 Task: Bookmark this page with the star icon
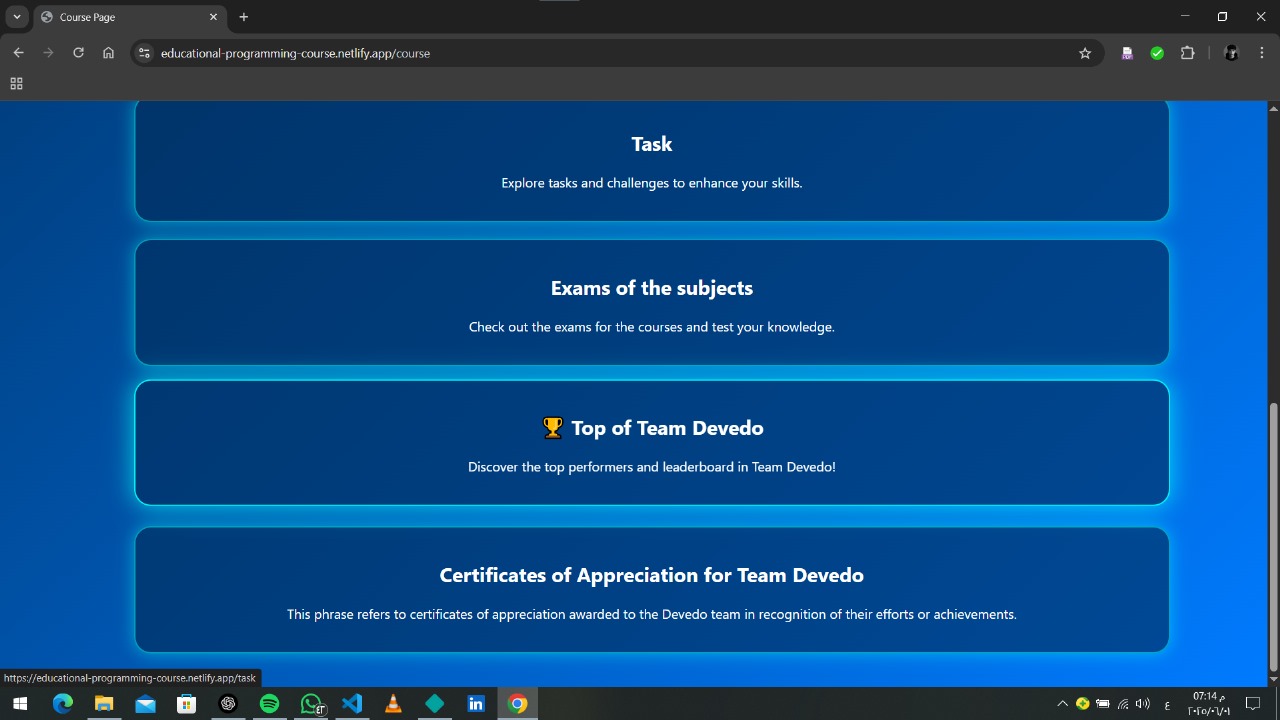coord(1085,53)
